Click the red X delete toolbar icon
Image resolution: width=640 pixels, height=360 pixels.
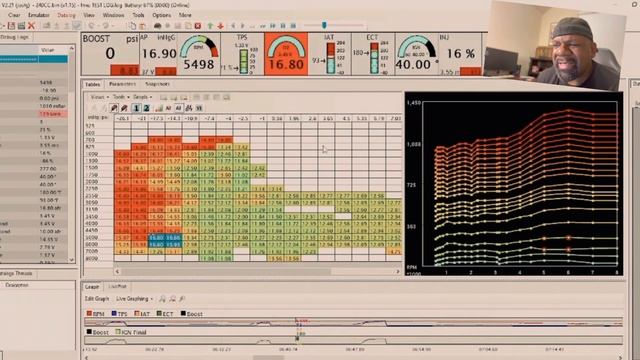pos(31,26)
